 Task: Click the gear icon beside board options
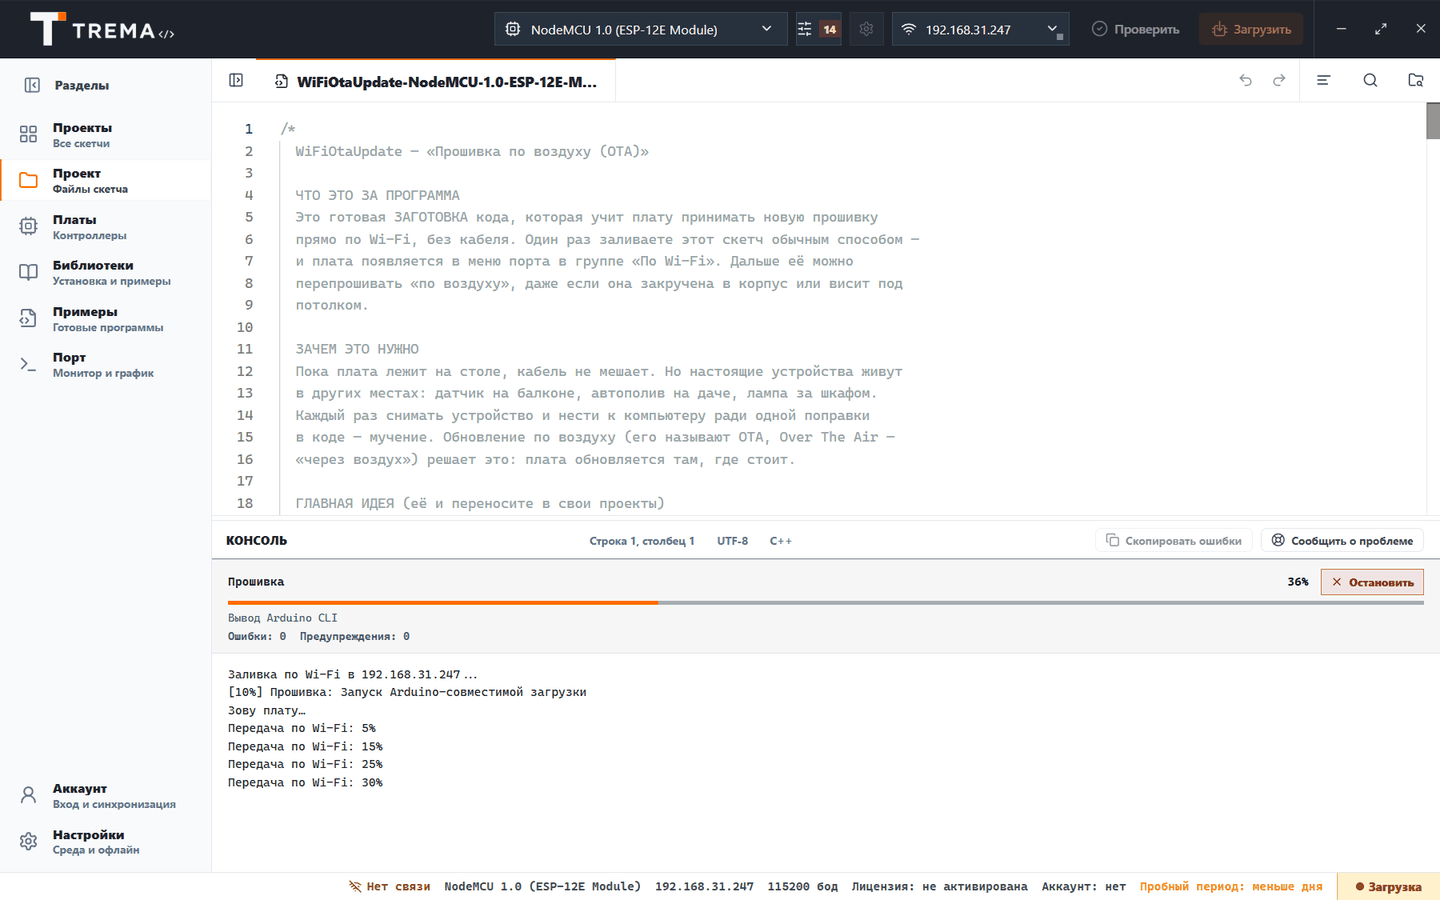click(x=866, y=29)
